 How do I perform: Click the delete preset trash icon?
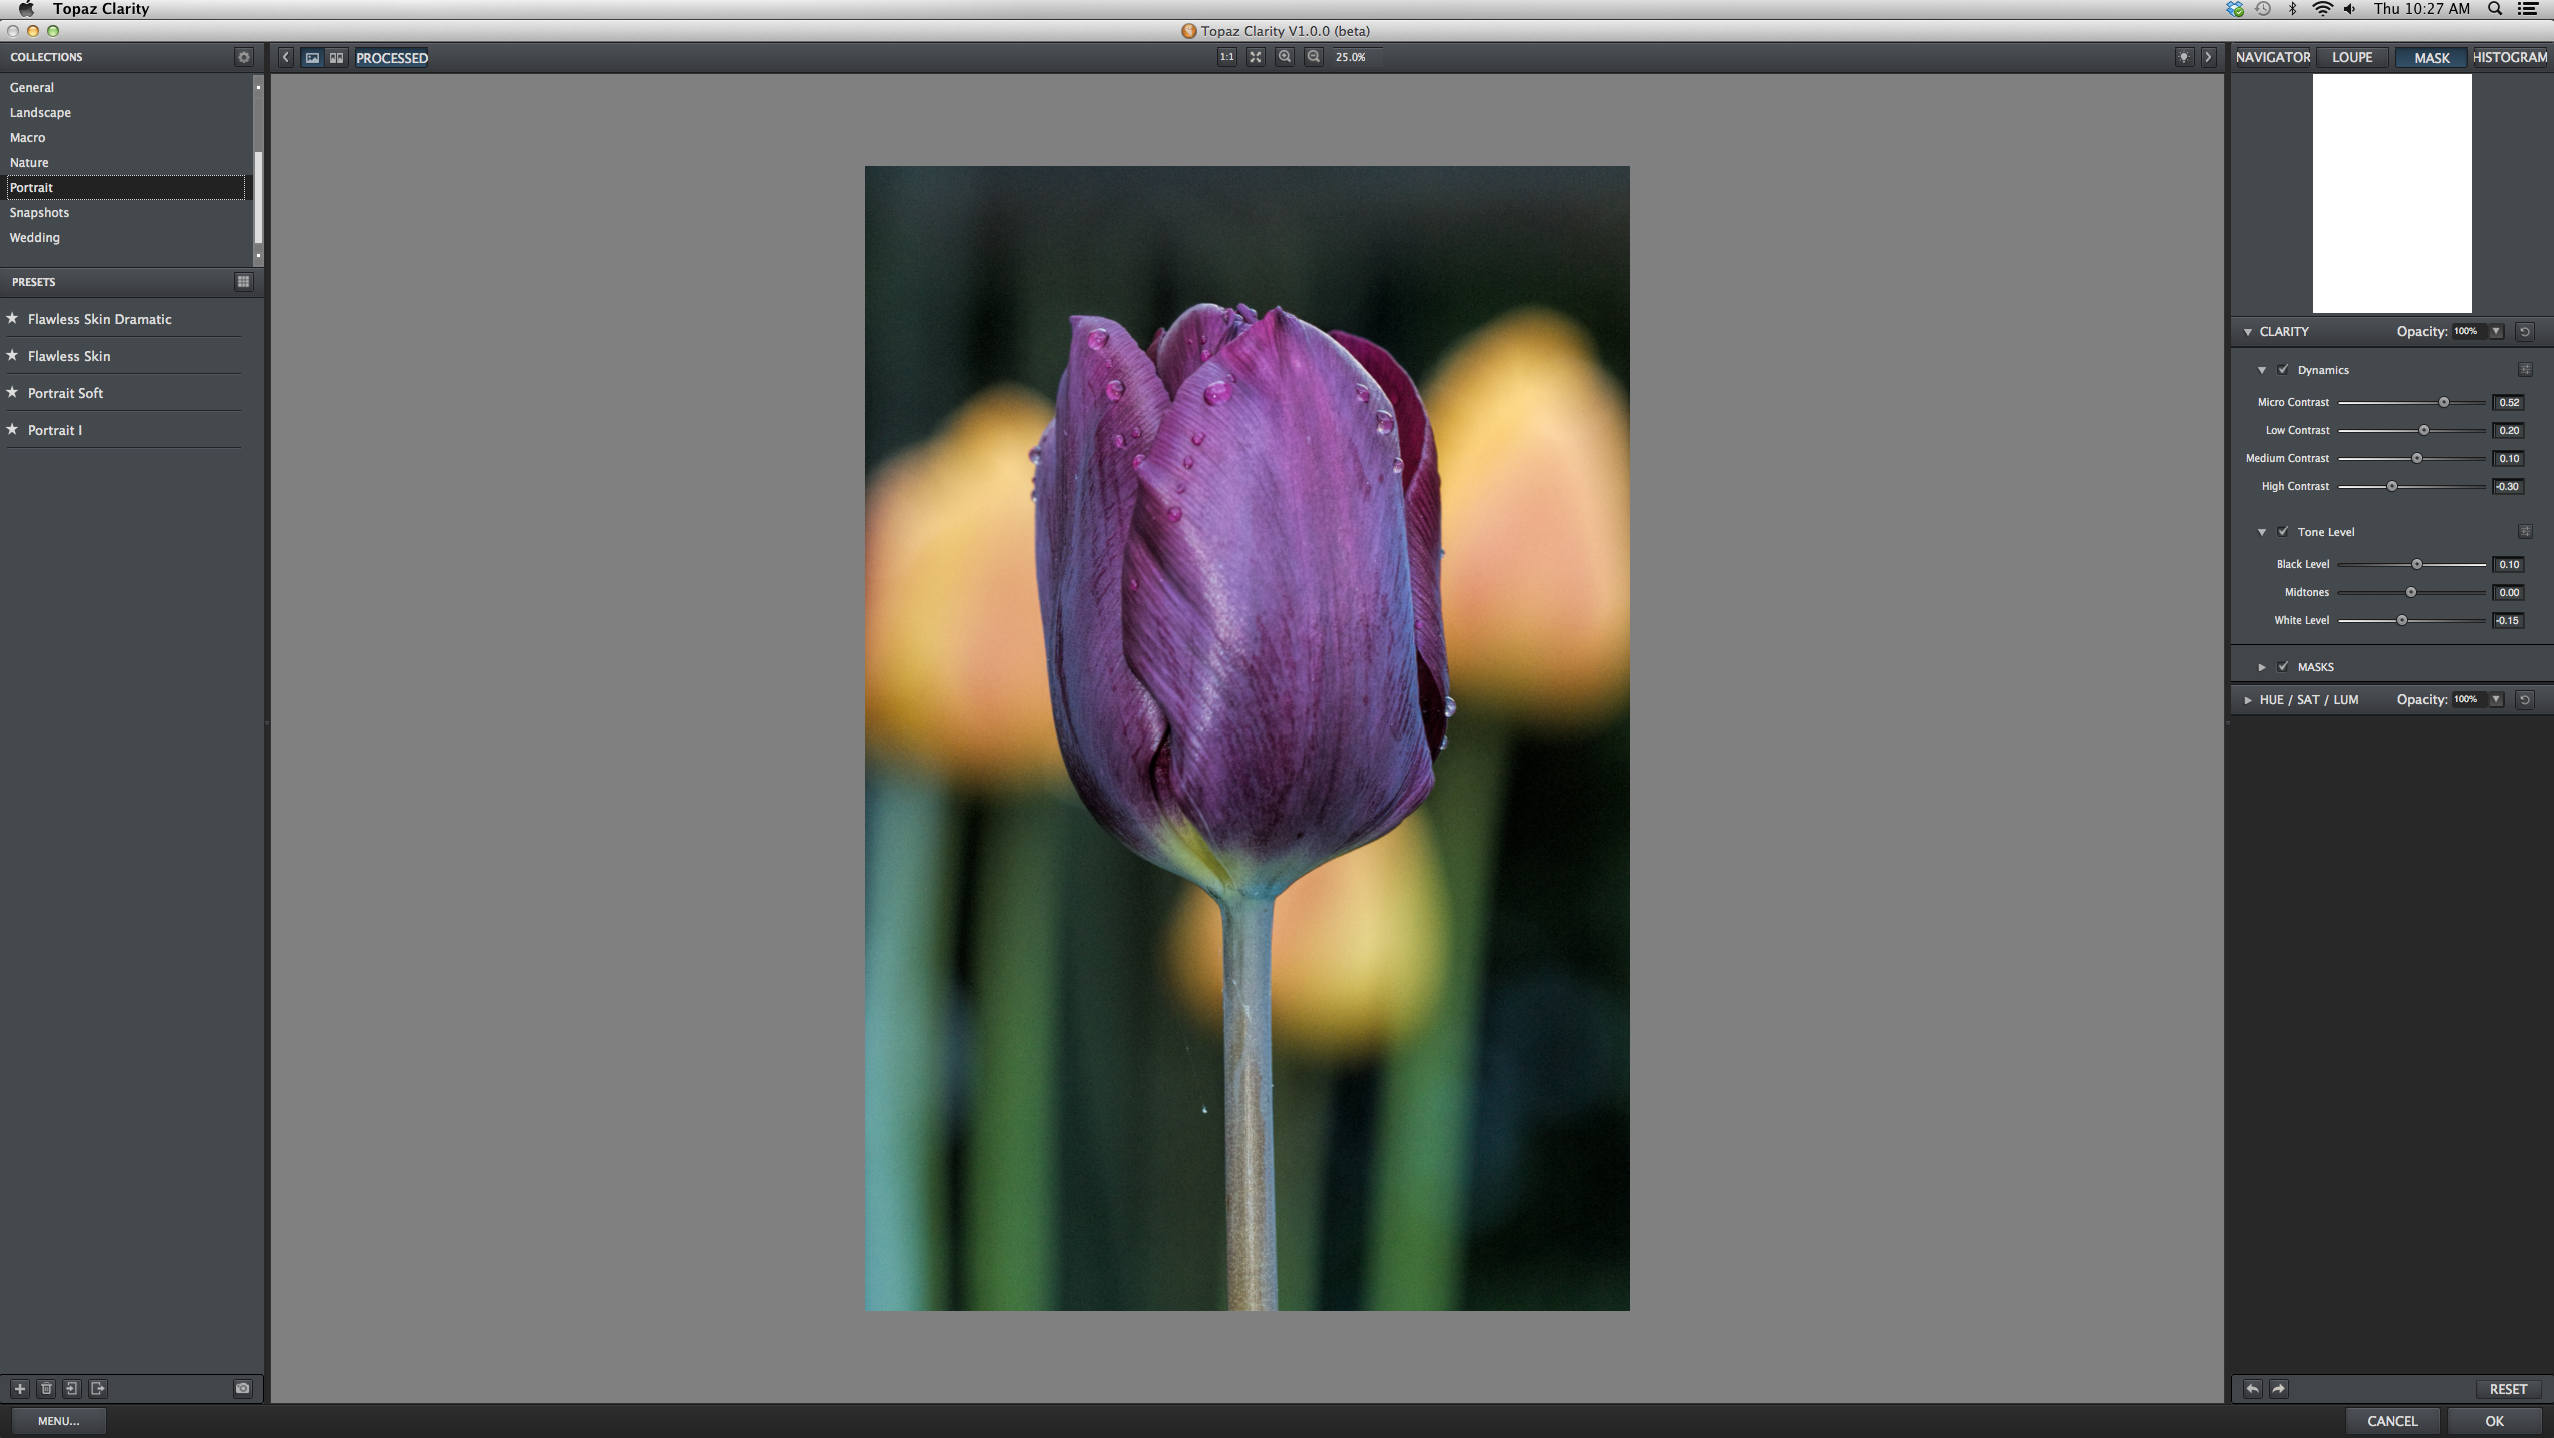46,1388
